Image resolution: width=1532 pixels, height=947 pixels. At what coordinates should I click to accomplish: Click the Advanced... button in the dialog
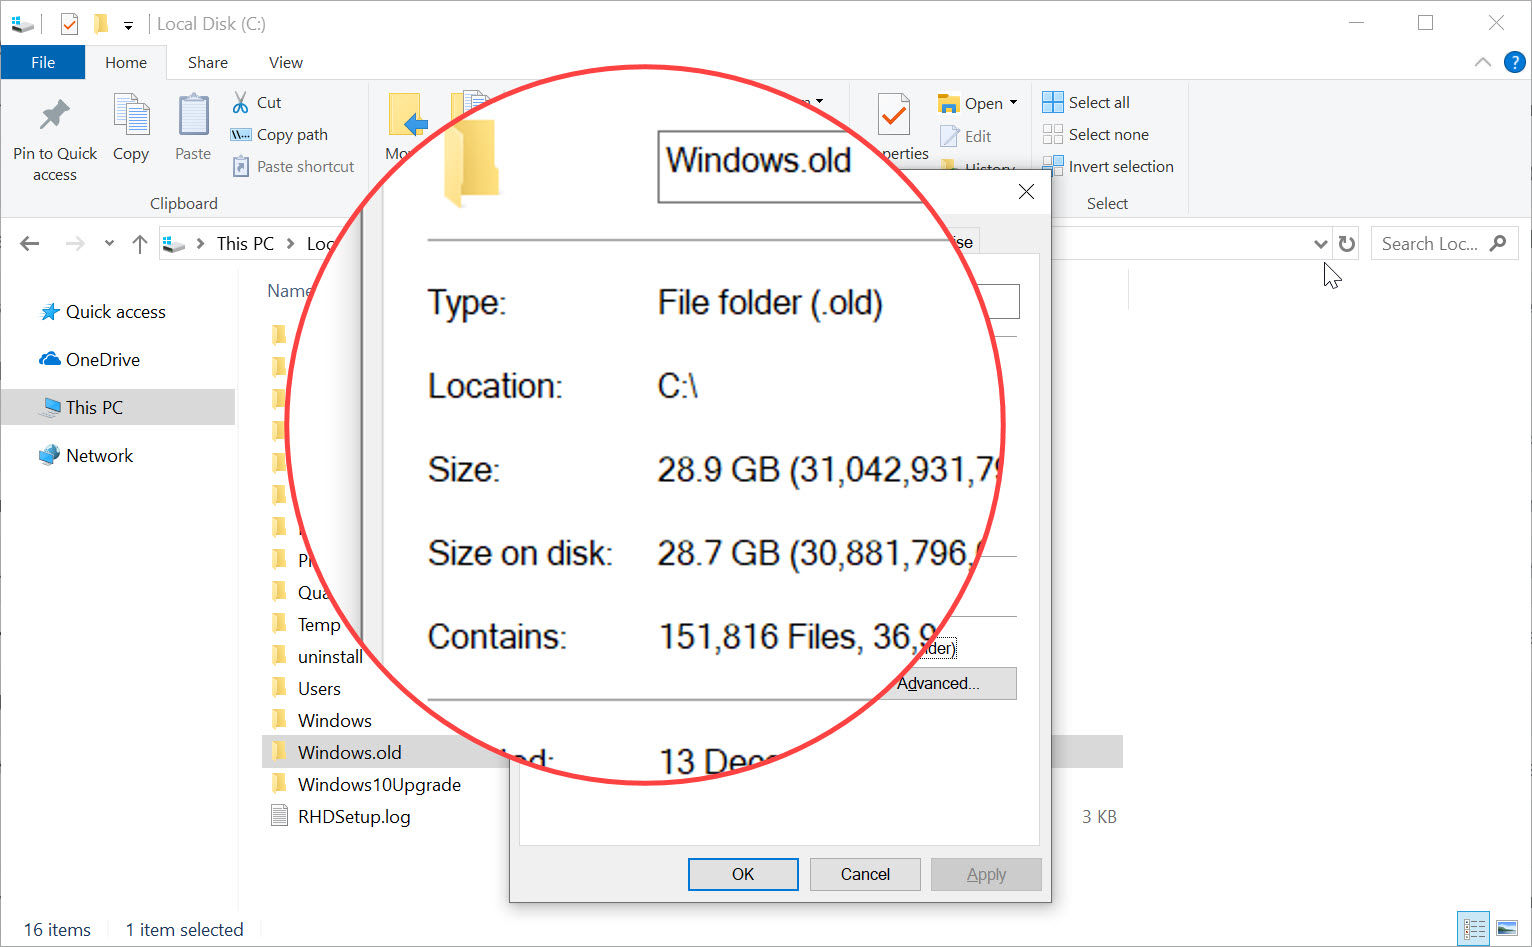point(945,683)
